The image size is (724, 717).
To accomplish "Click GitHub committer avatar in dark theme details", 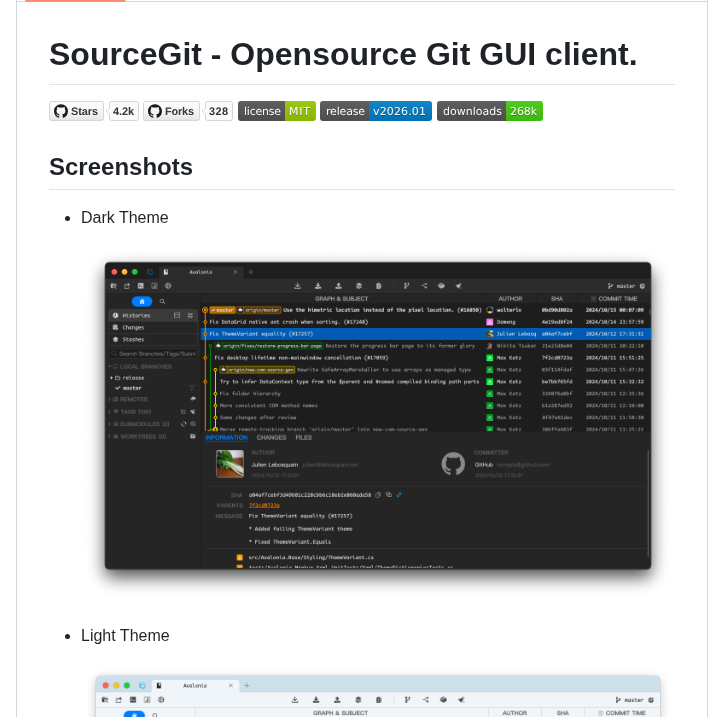I will [x=453, y=464].
